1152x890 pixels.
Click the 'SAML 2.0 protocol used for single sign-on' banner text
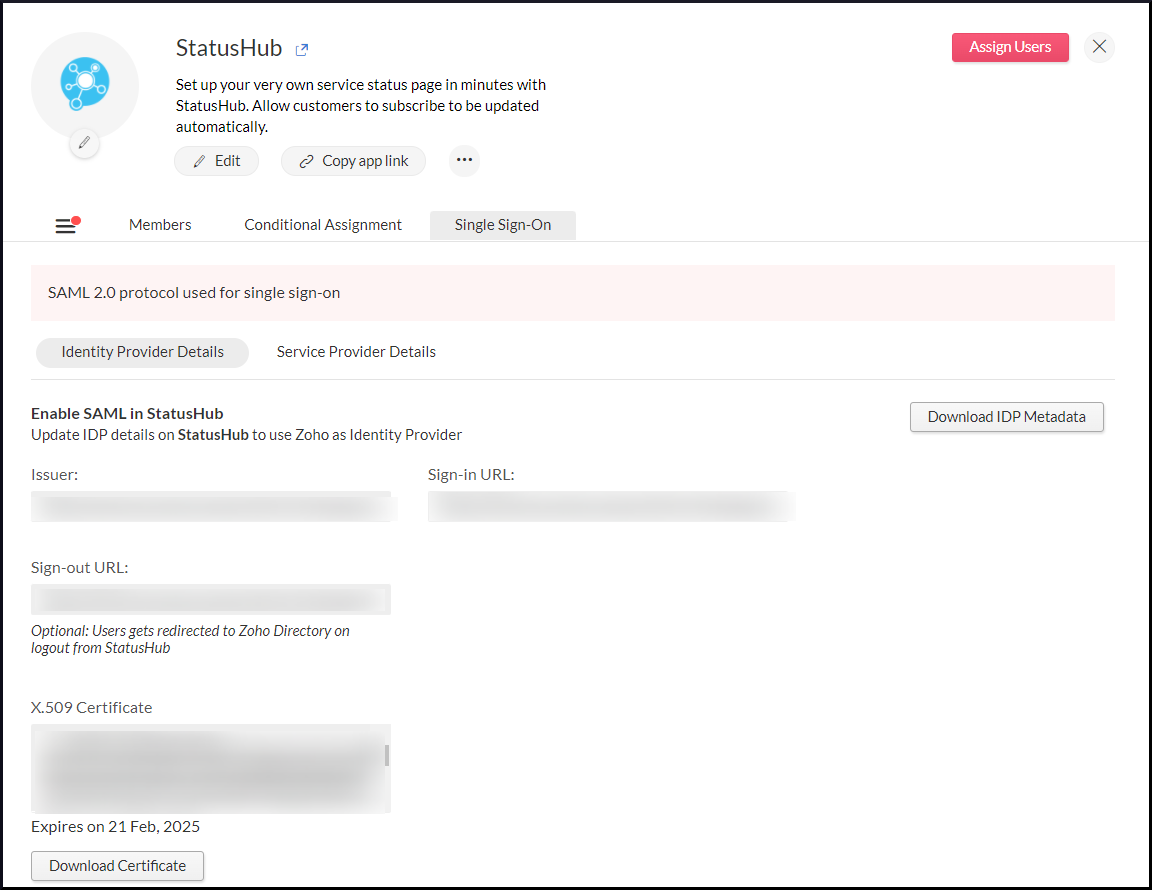point(194,293)
